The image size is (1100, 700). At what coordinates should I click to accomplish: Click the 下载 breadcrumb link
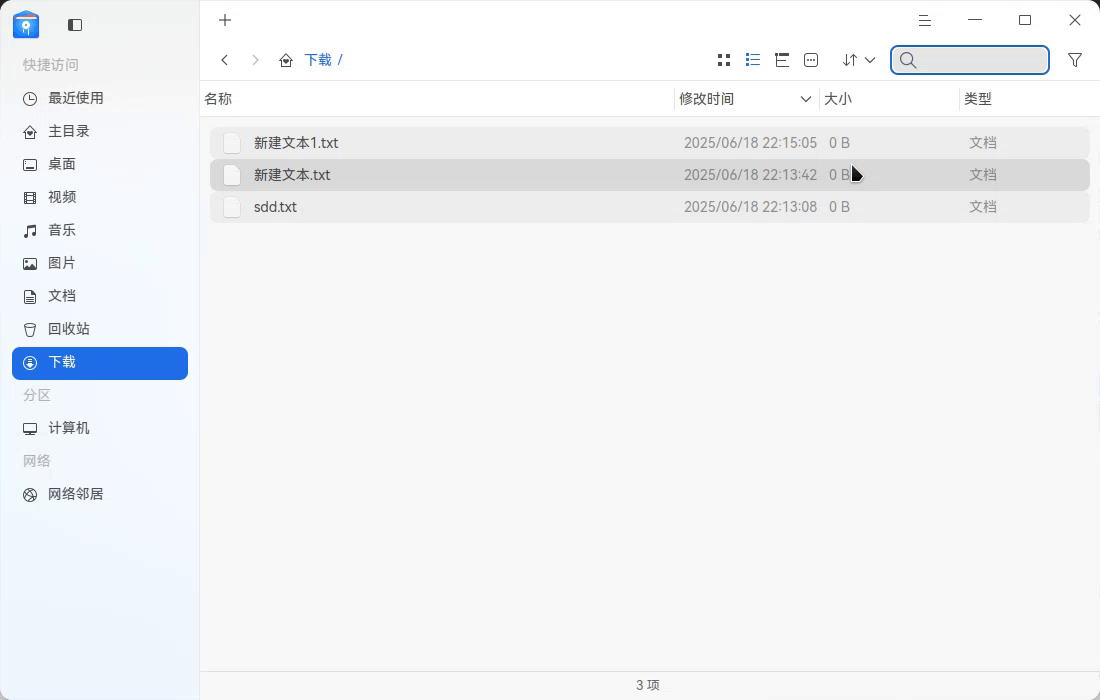pos(318,60)
